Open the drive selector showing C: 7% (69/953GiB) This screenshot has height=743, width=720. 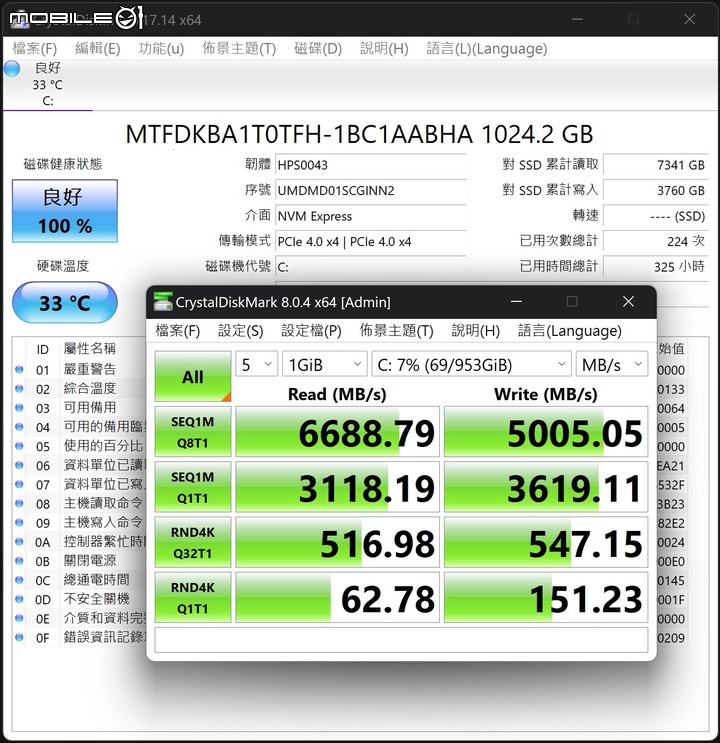(471, 364)
